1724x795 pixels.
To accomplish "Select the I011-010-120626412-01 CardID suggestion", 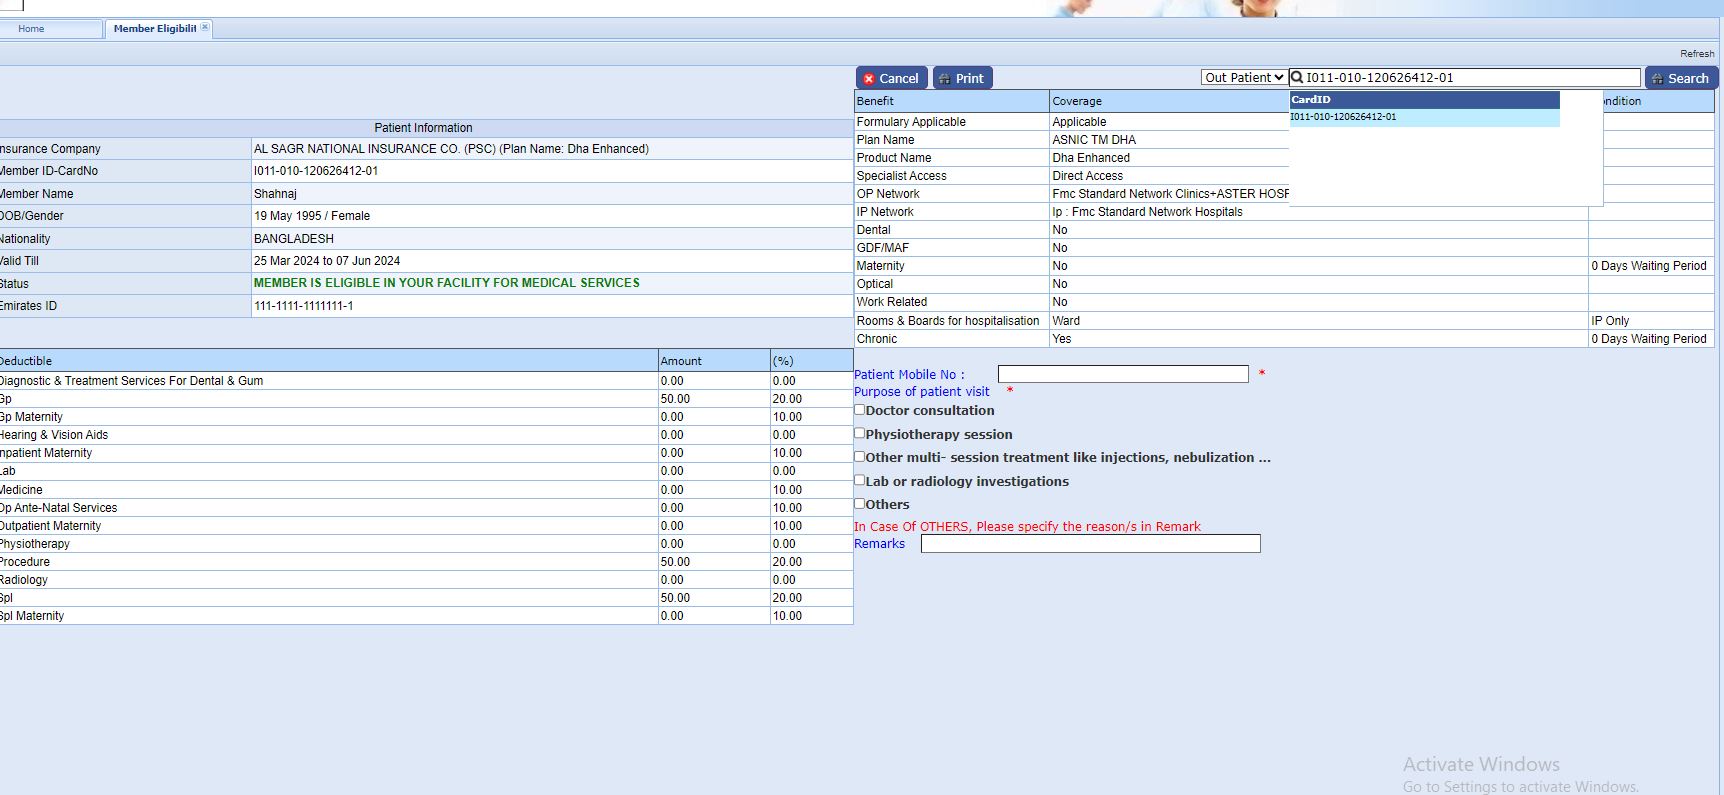I will pyautogui.click(x=1343, y=117).
